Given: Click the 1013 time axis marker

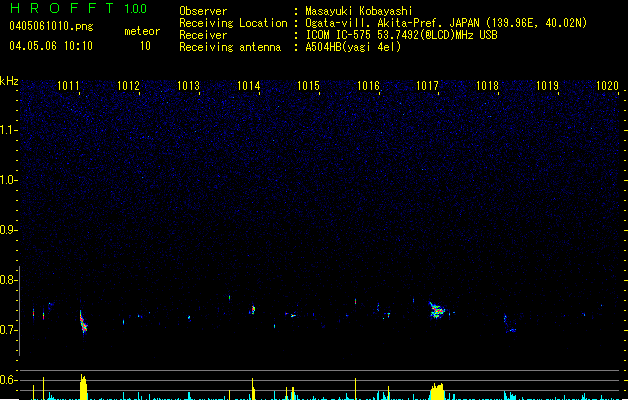Looking at the screenshot, I should tap(188, 86).
